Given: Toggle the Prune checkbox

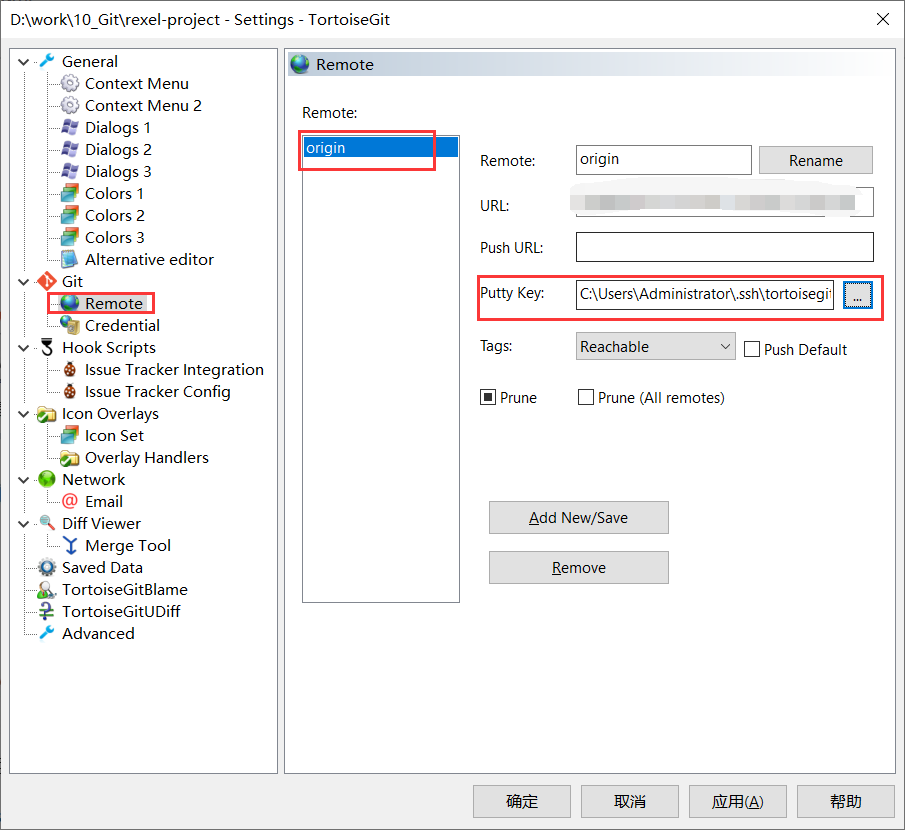Looking at the screenshot, I should click(488, 397).
